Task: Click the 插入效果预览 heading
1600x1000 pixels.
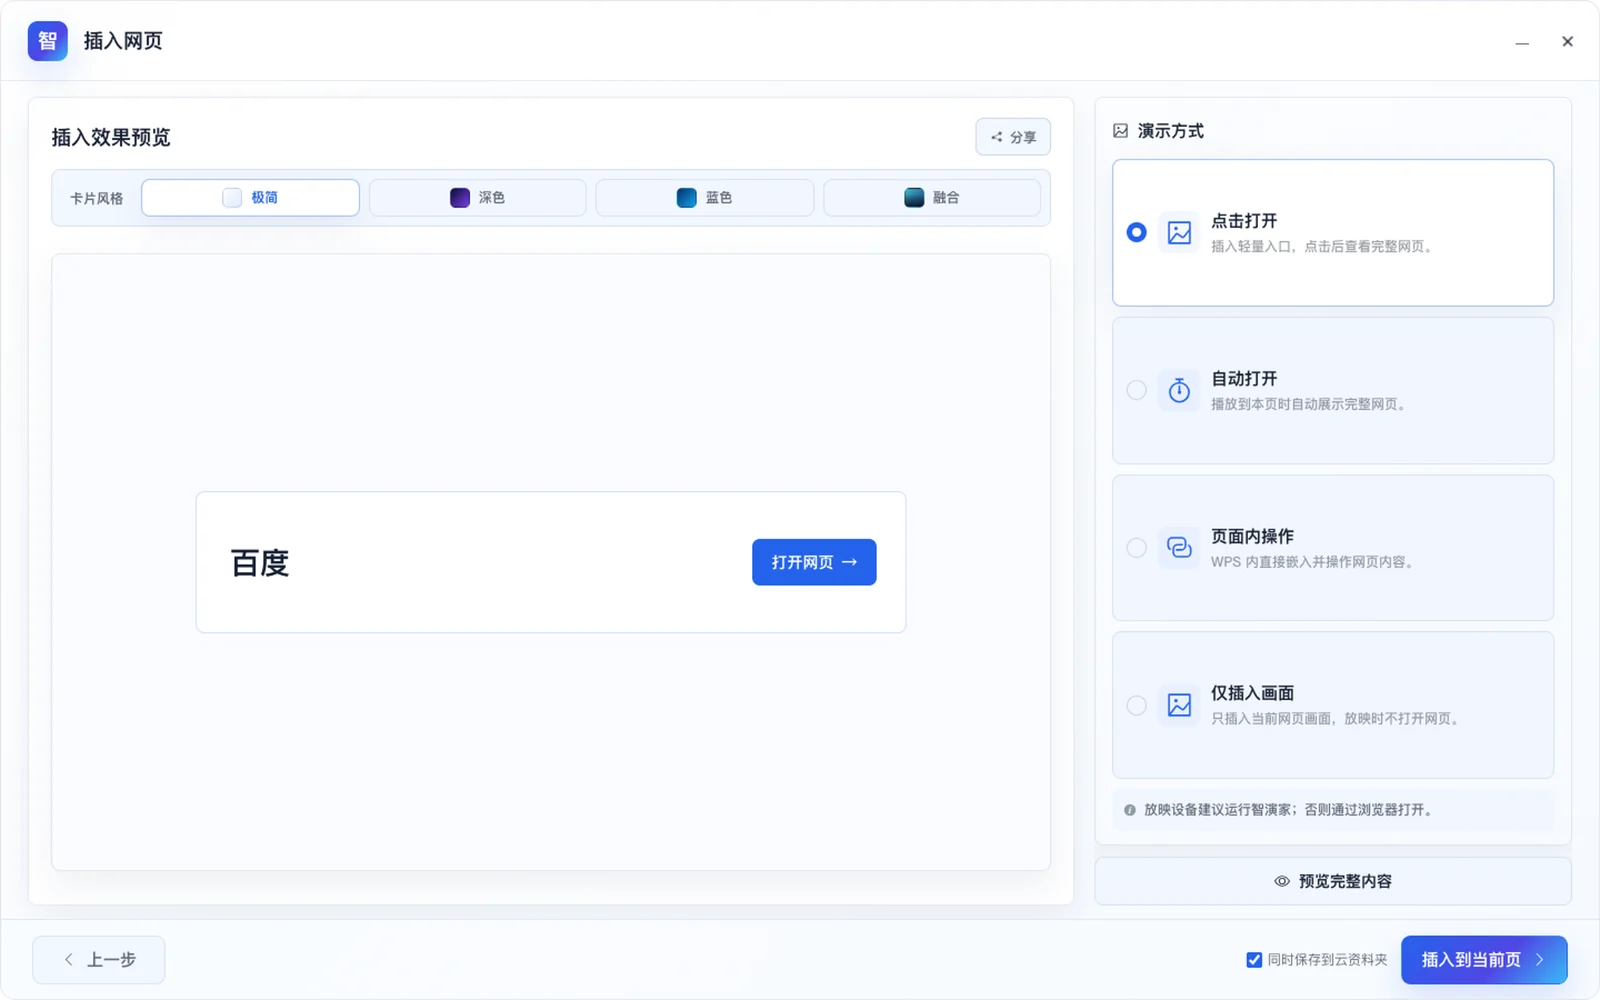Action: click(x=111, y=137)
